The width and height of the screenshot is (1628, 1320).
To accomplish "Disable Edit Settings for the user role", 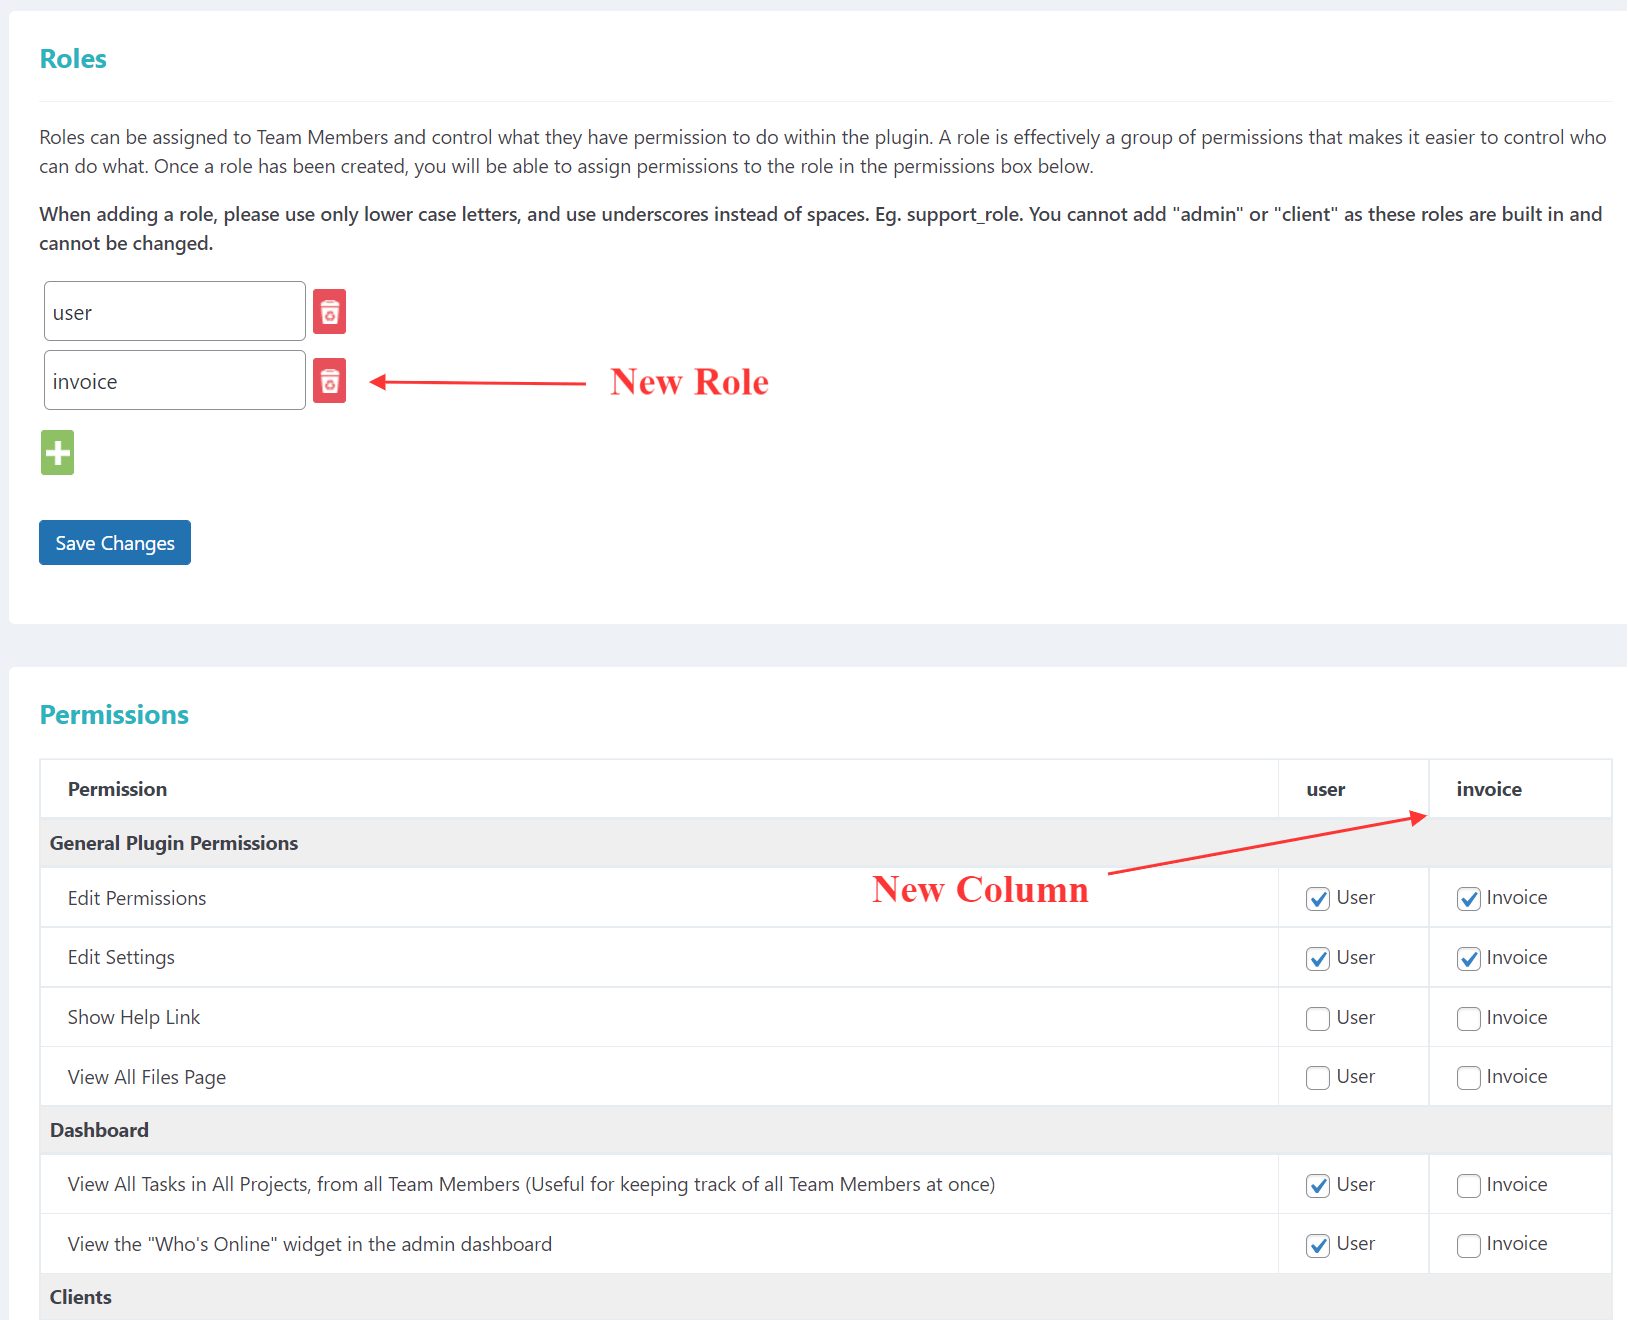I will coord(1318,958).
